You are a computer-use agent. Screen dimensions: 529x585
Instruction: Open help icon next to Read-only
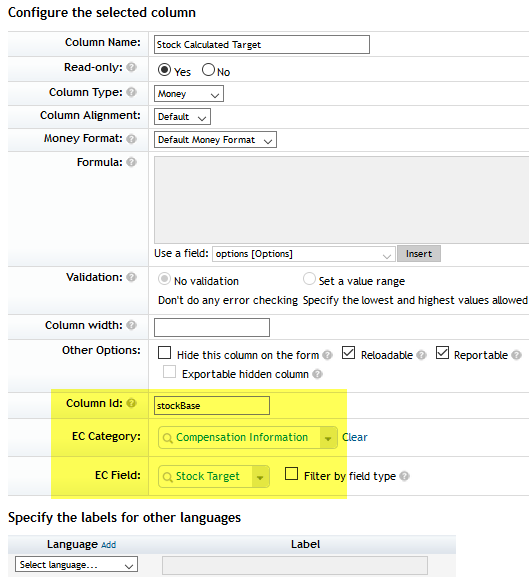point(131,67)
